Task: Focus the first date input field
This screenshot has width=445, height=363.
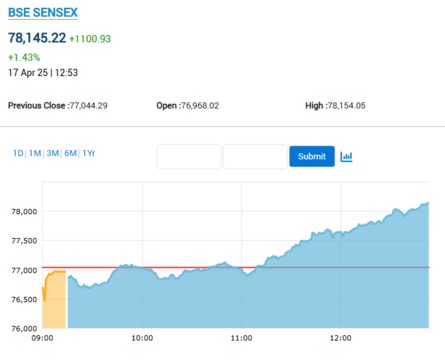Action: tap(189, 156)
